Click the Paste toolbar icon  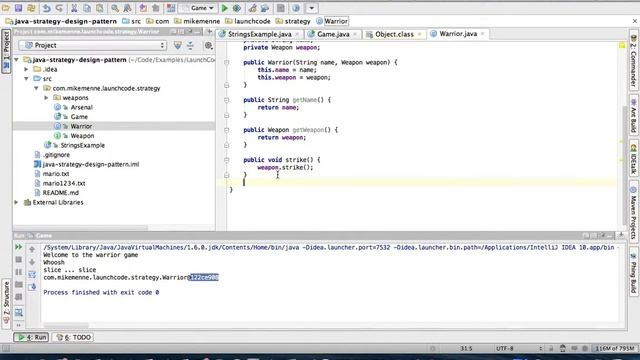pyautogui.click(x=100, y=8)
